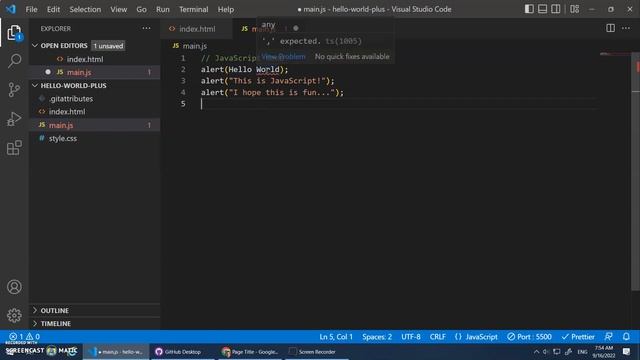This screenshot has width=640, height=360.
Task: Open the Source Control view
Action: point(14,90)
